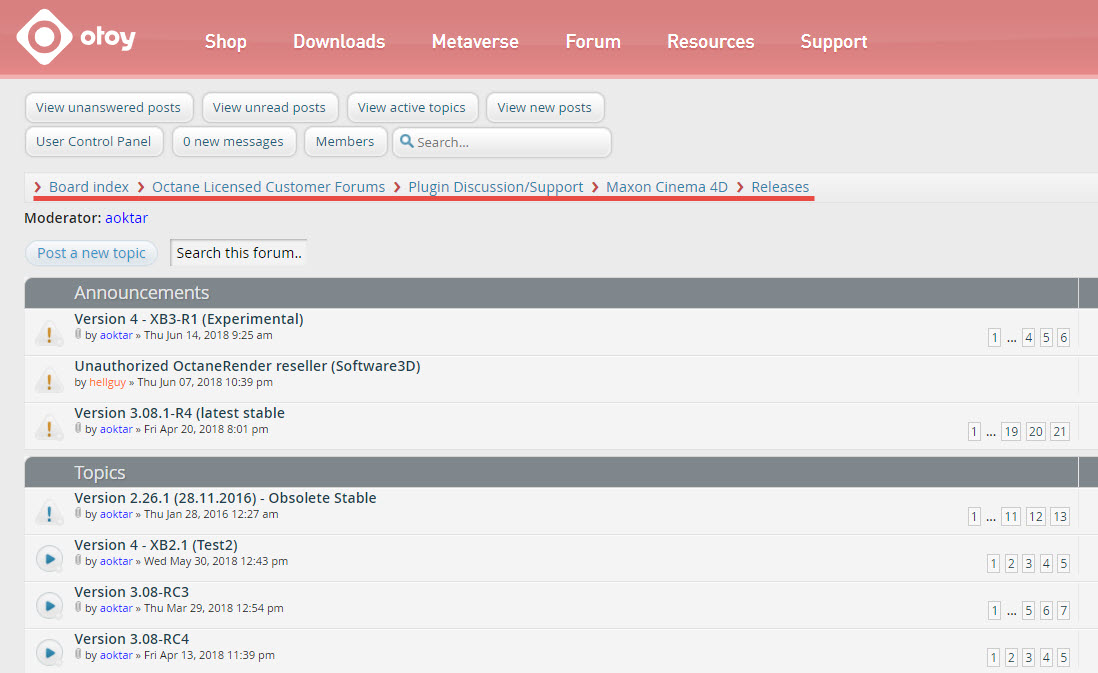
Task: Click View unread posts button
Action: coord(270,107)
